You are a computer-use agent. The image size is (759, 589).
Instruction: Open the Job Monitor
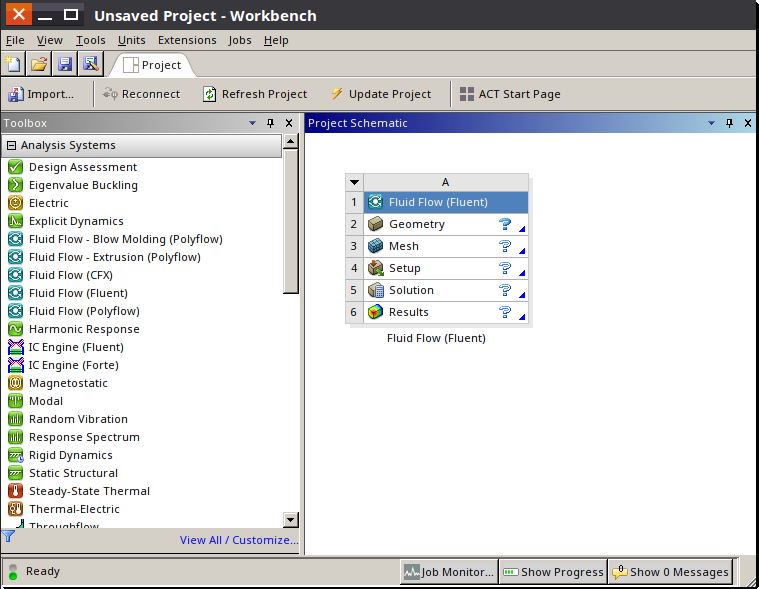pyautogui.click(x=449, y=572)
